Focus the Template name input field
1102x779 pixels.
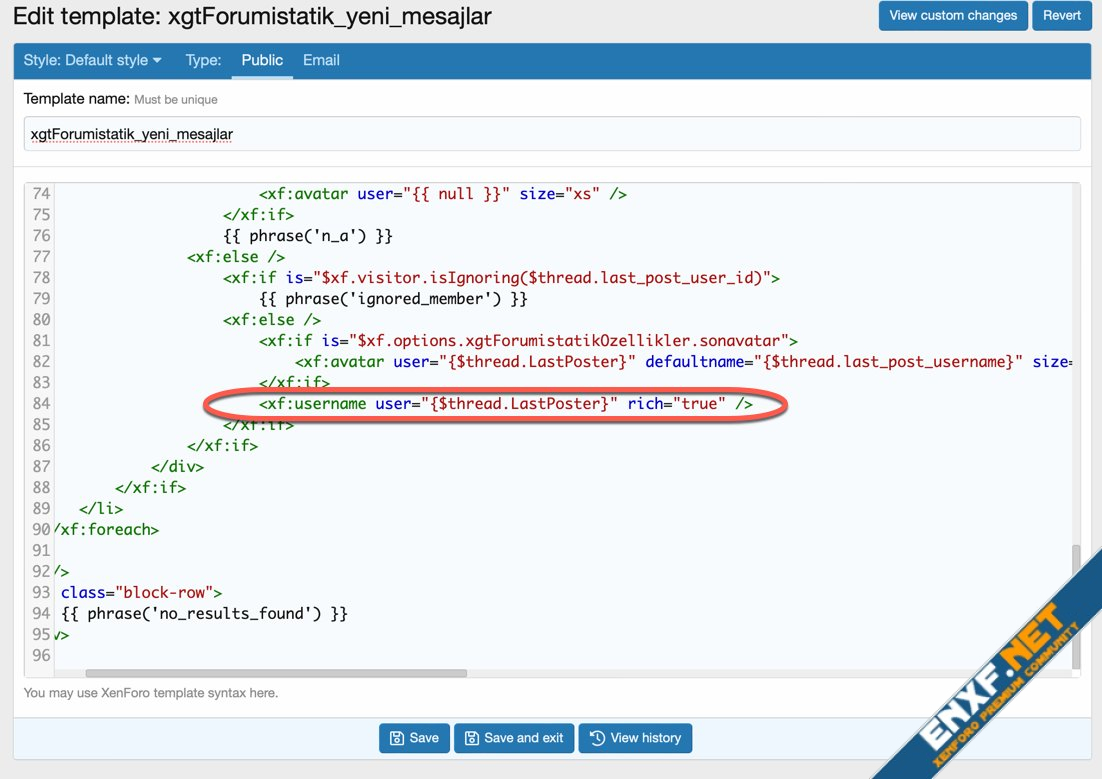[551, 134]
